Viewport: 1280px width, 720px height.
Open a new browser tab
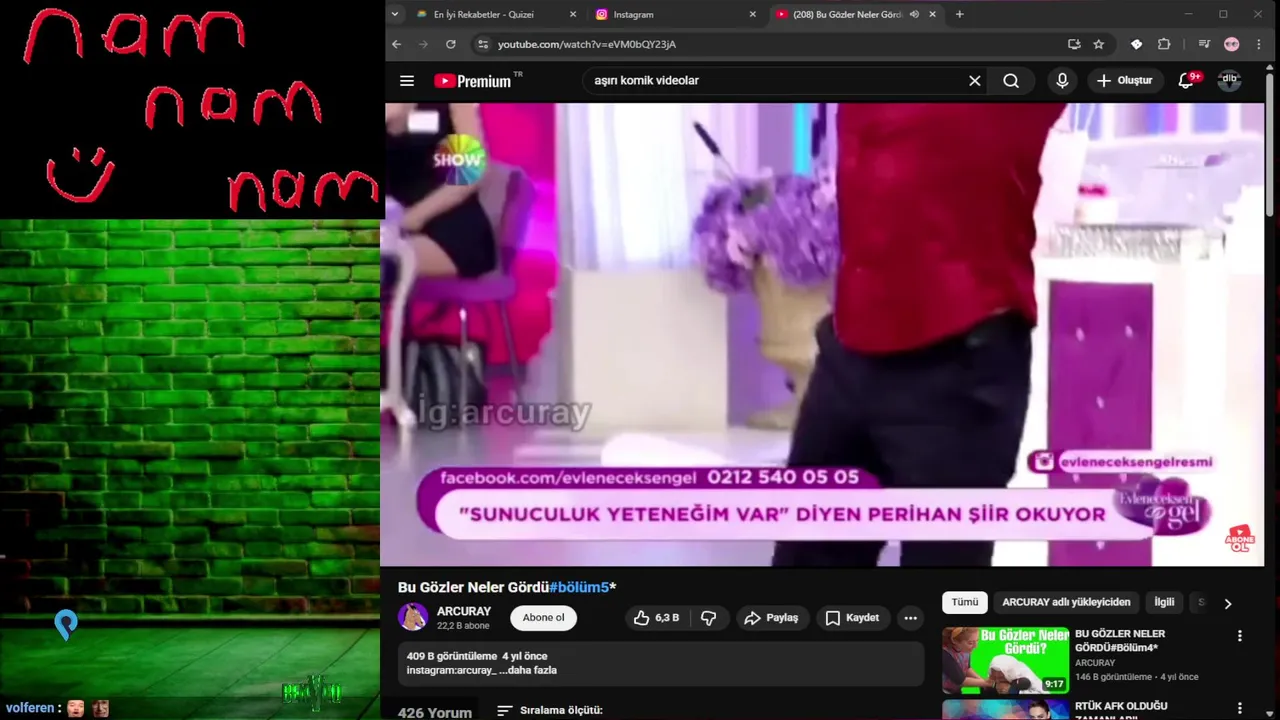point(960,14)
